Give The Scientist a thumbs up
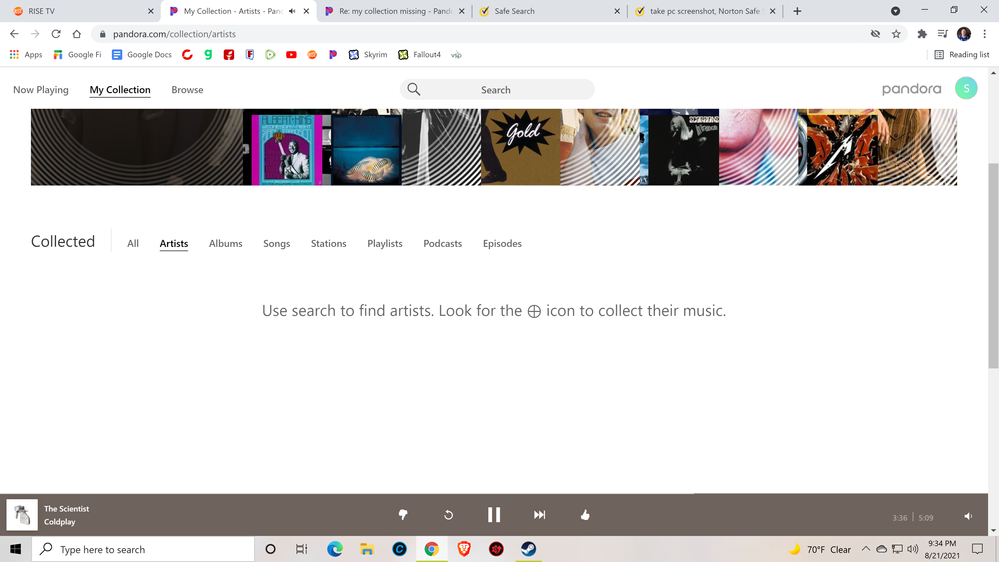Screen dimensions: 999x562 point(585,515)
